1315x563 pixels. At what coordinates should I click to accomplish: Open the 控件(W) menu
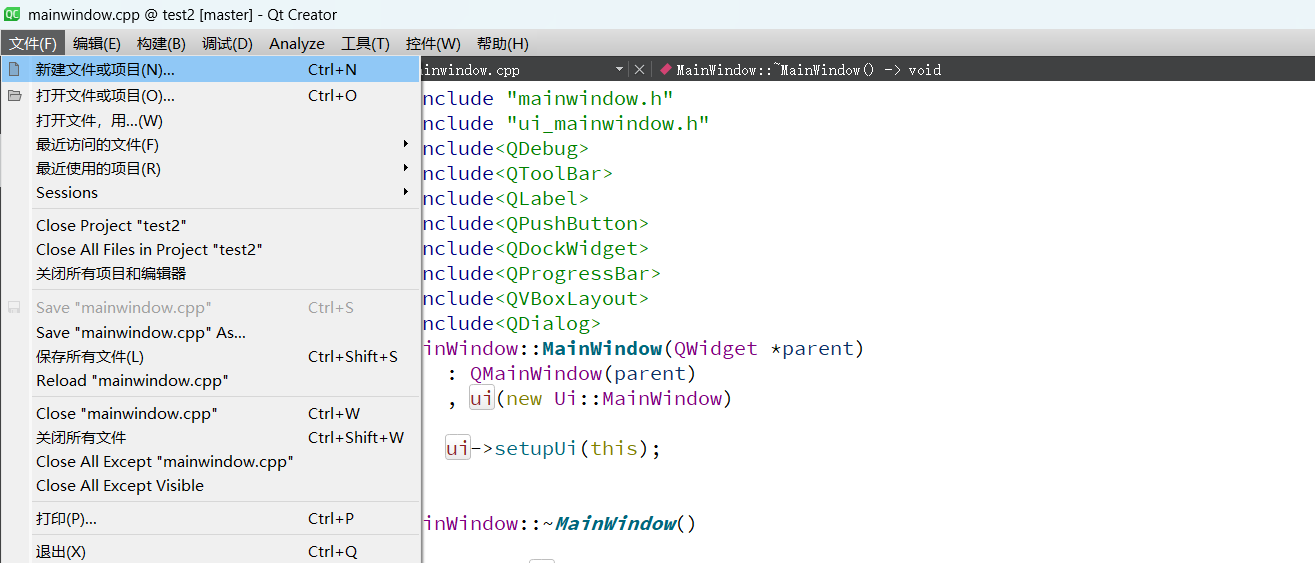[433, 43]
